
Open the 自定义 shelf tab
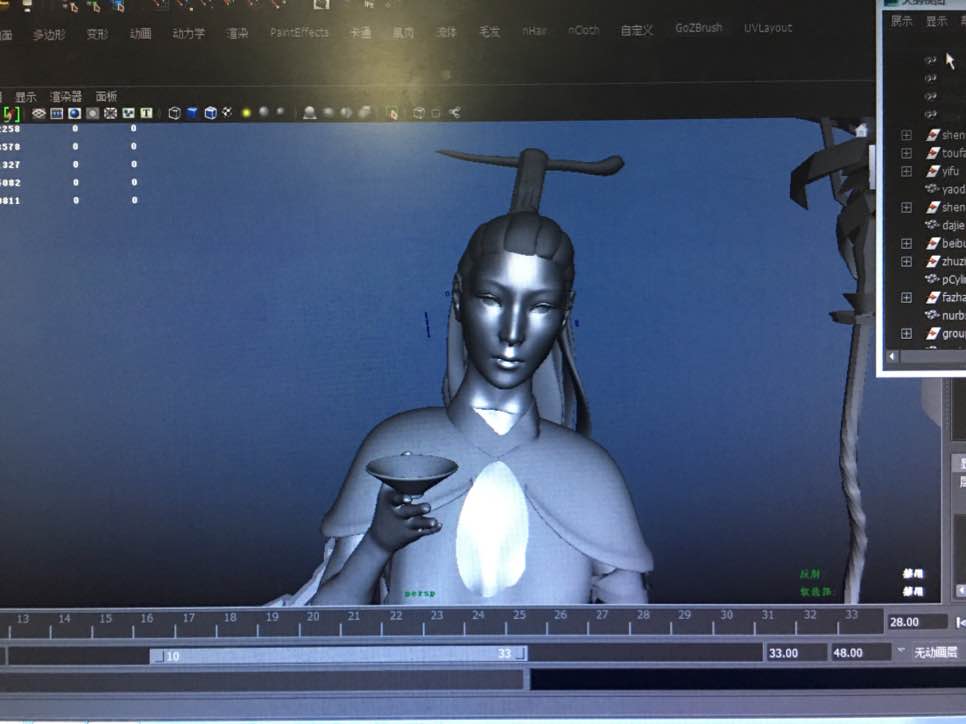[x=636, y=30]
